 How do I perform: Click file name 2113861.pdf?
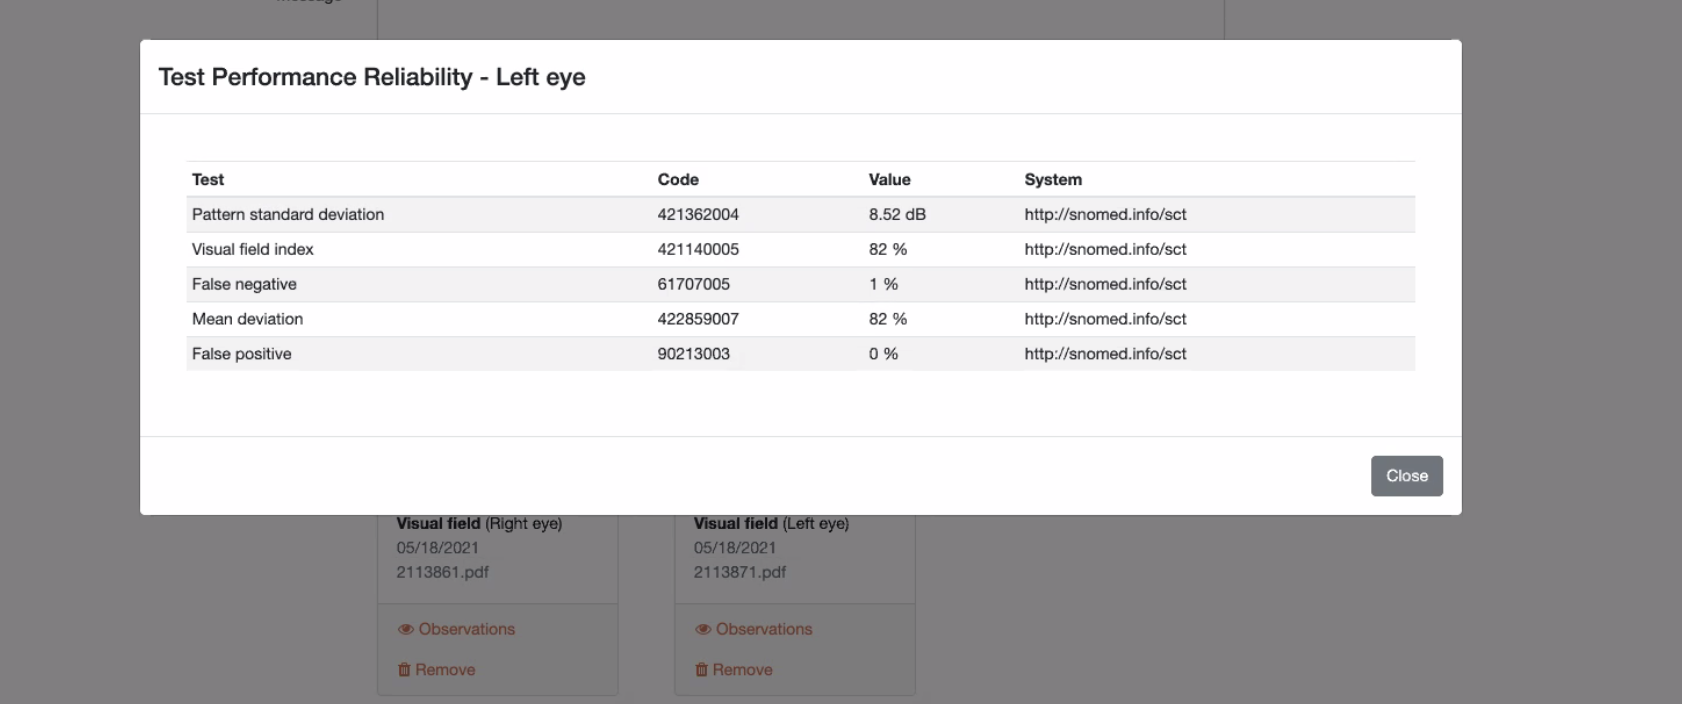(442, 572)
